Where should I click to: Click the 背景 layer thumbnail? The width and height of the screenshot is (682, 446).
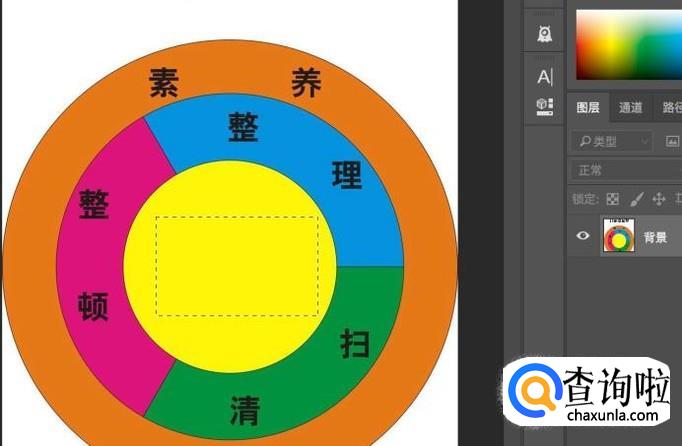pos(618,235)
